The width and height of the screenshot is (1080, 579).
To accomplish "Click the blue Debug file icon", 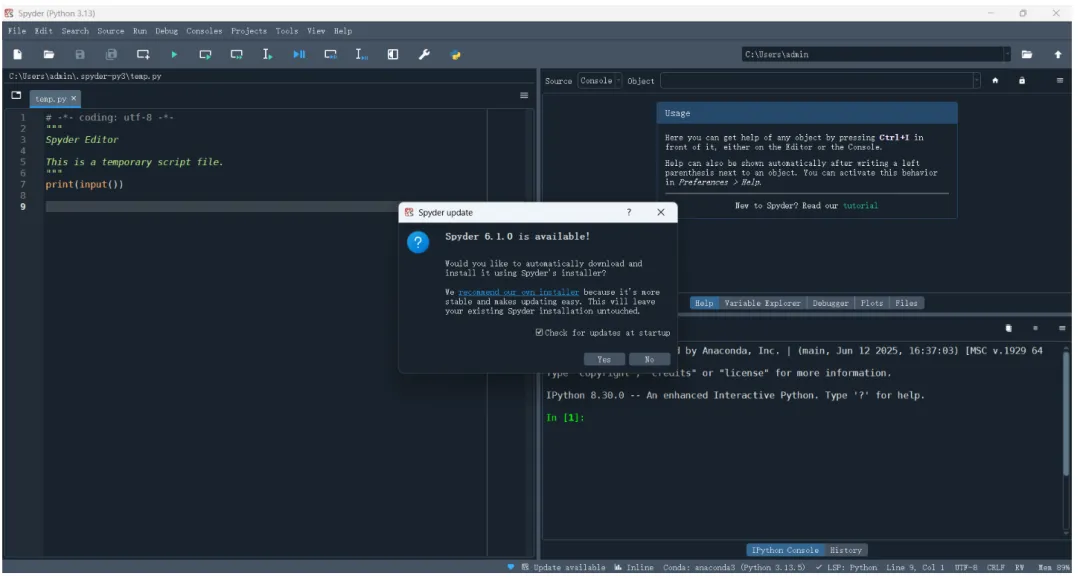I will [x=299, y=55].
